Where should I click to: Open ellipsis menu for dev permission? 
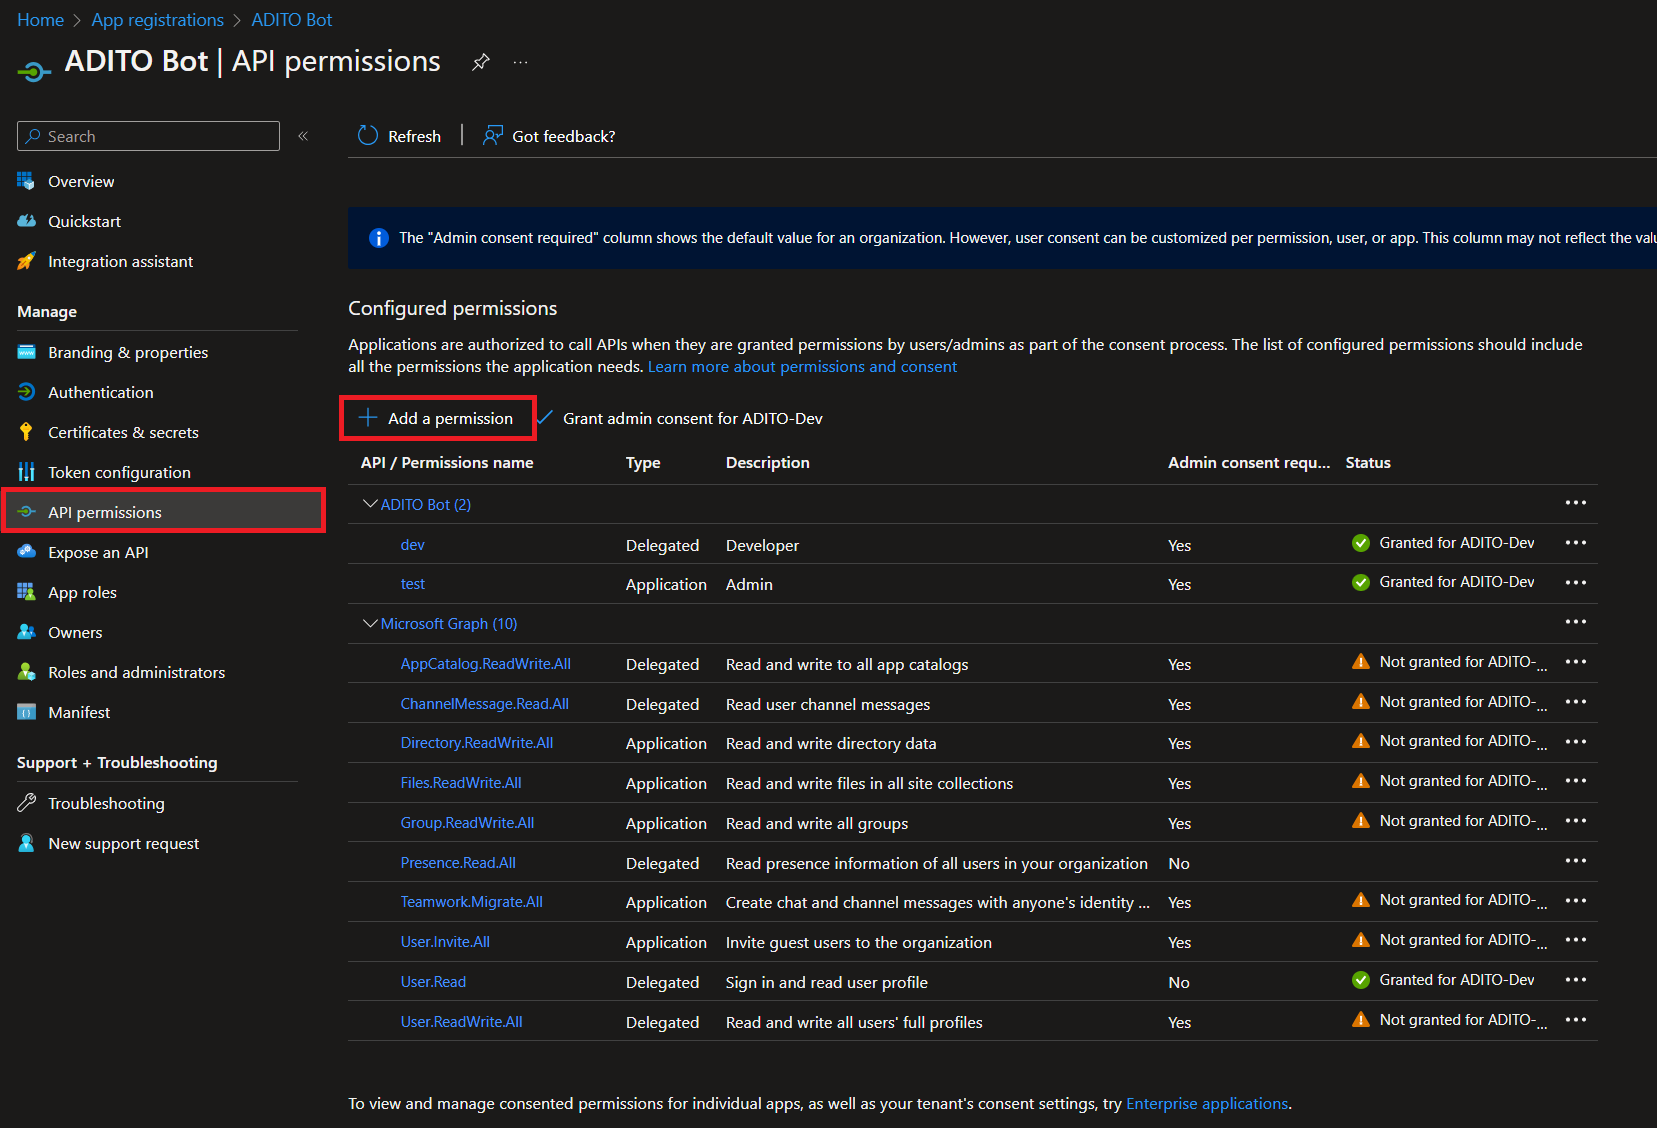click(x=1576, y=543)
